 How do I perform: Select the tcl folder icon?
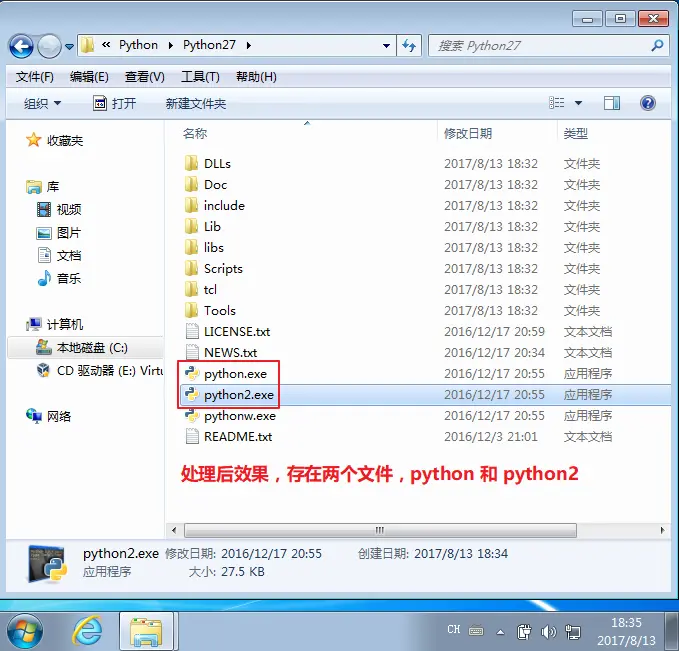191,289
